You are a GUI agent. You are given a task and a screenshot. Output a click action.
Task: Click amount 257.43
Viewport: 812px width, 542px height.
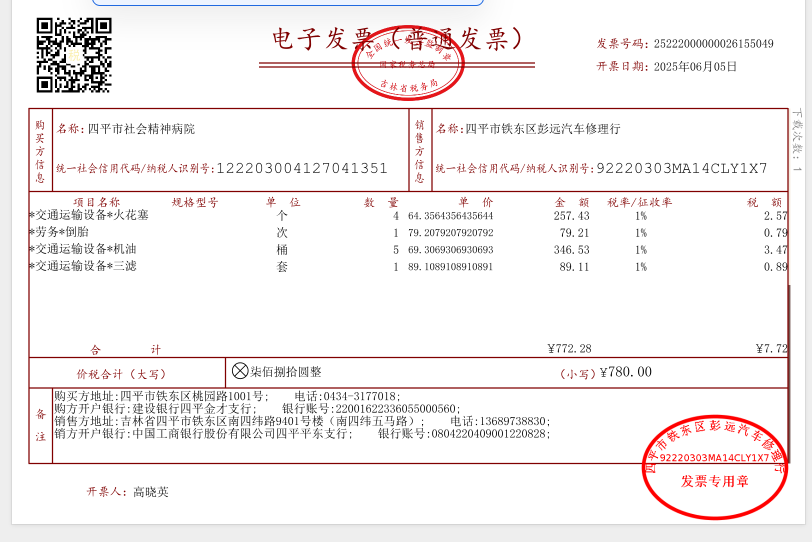click(572, 216)
